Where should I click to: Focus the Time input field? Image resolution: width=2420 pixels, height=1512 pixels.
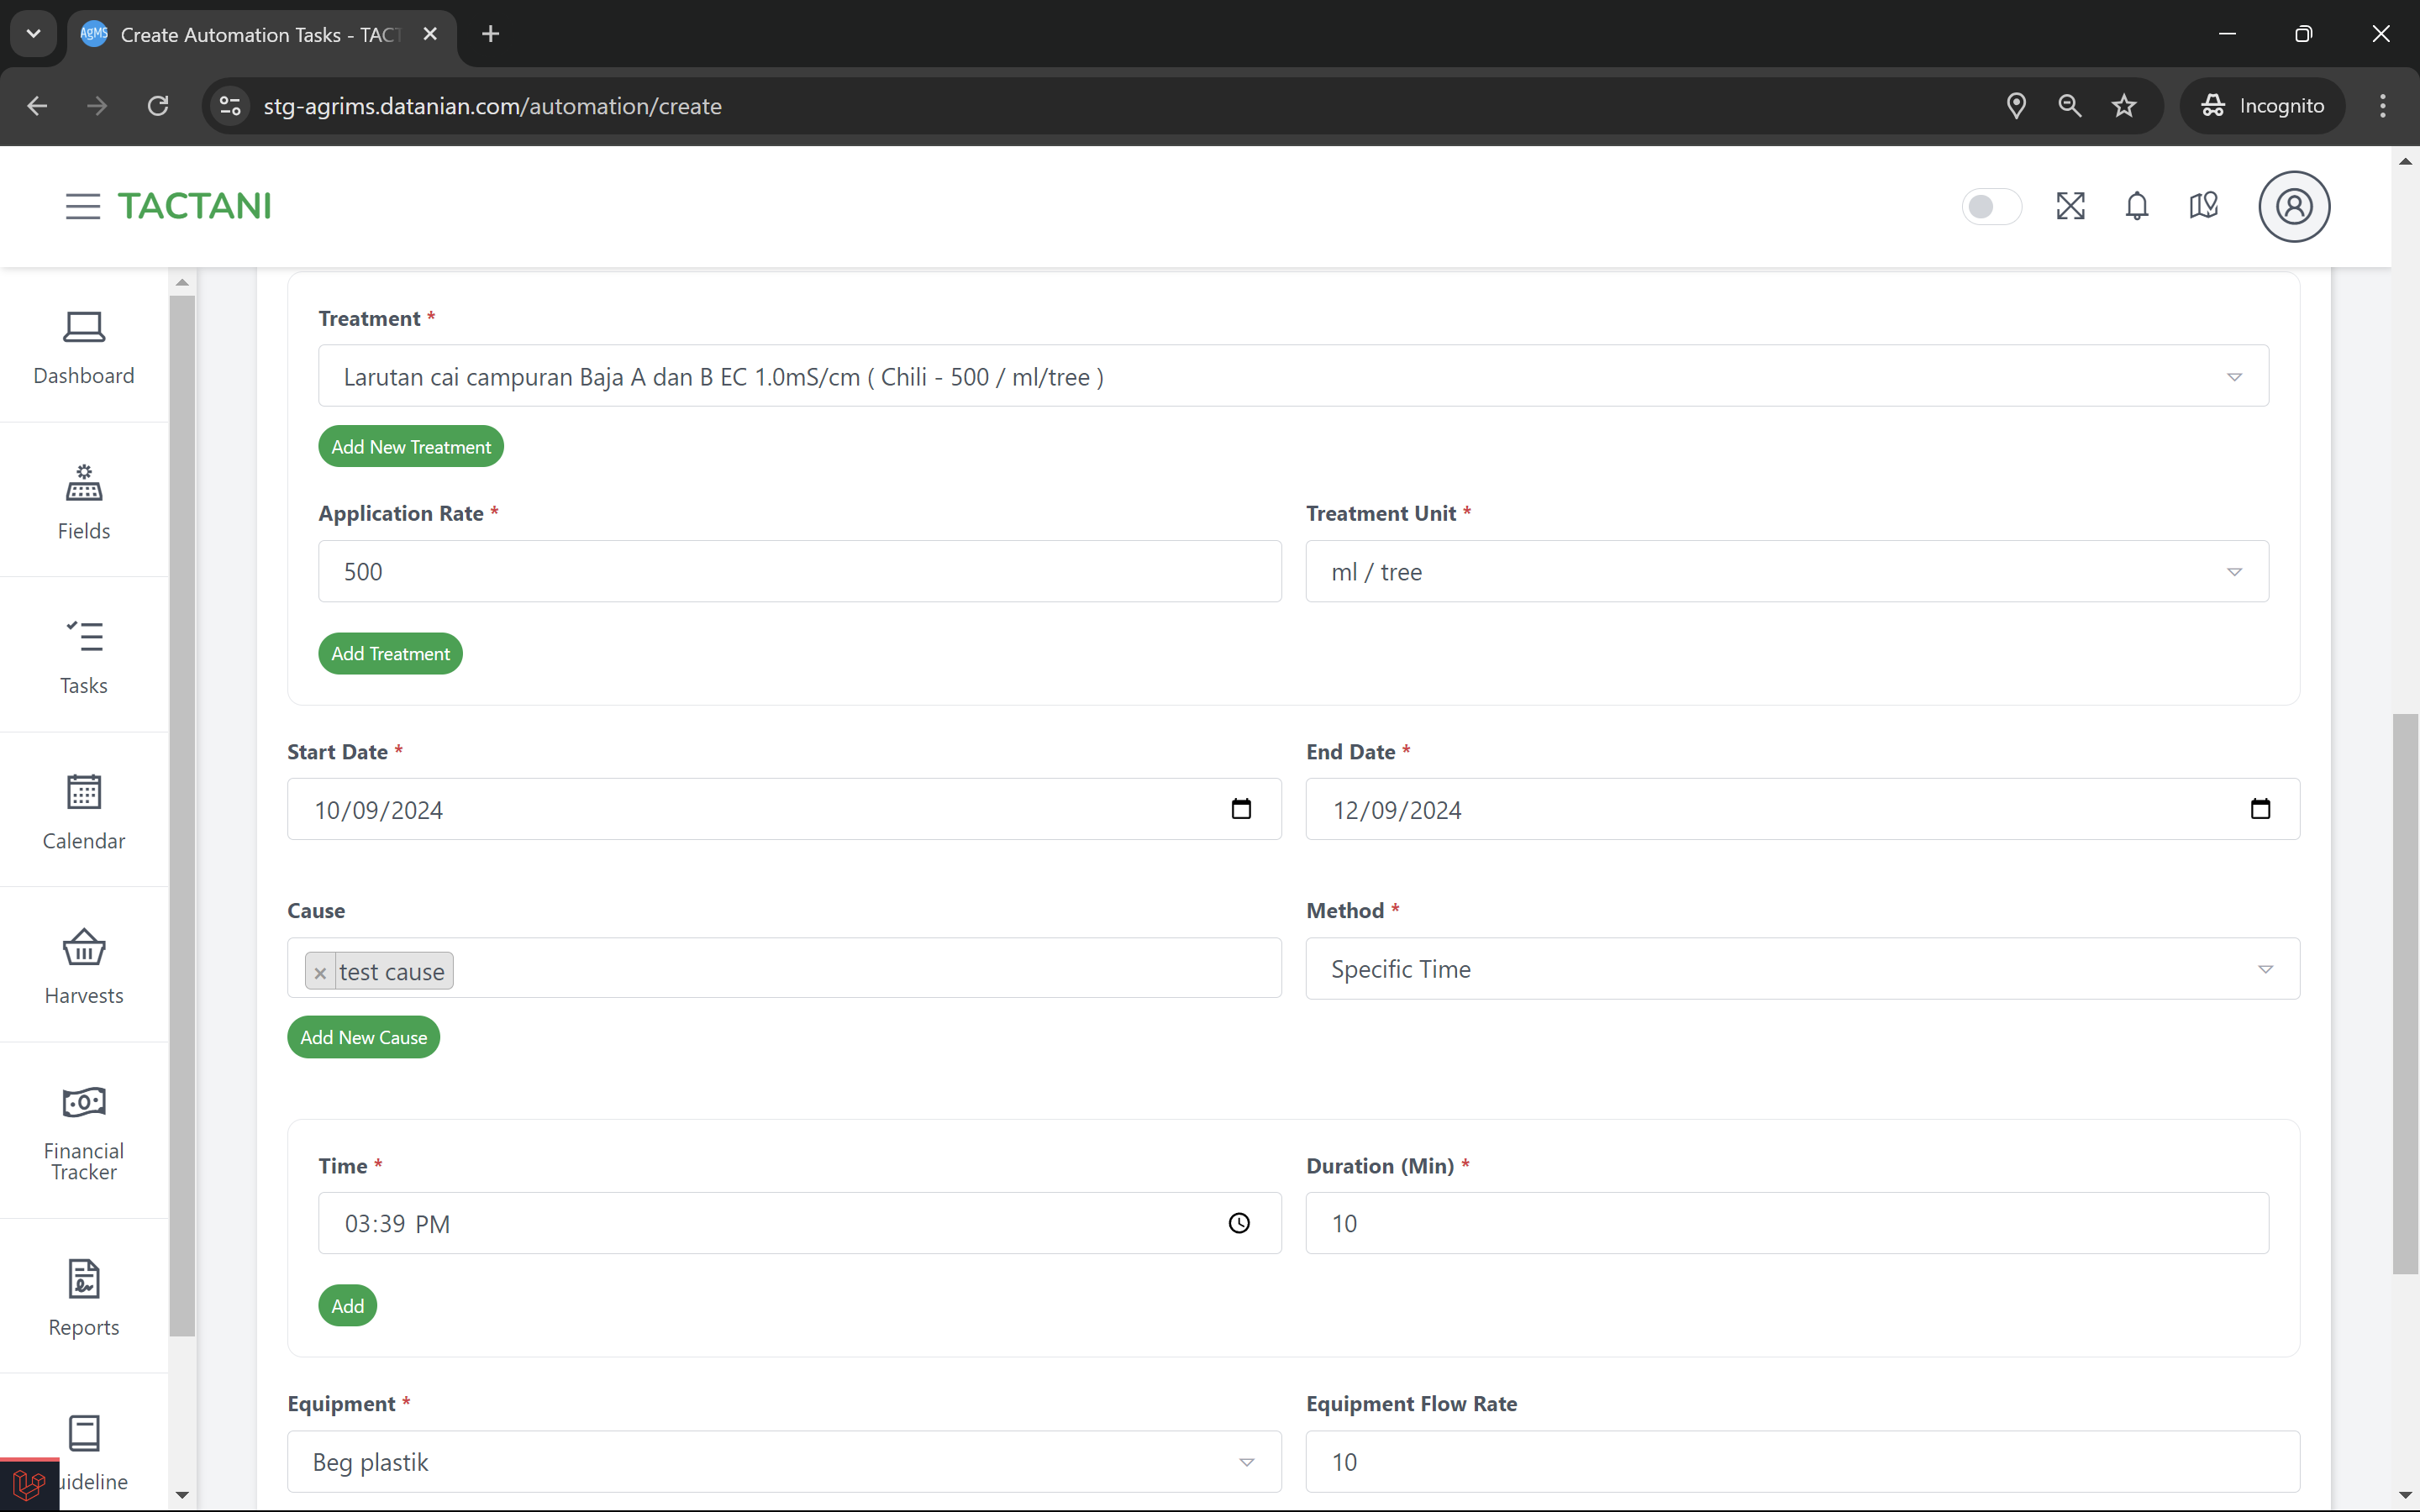799,1223
